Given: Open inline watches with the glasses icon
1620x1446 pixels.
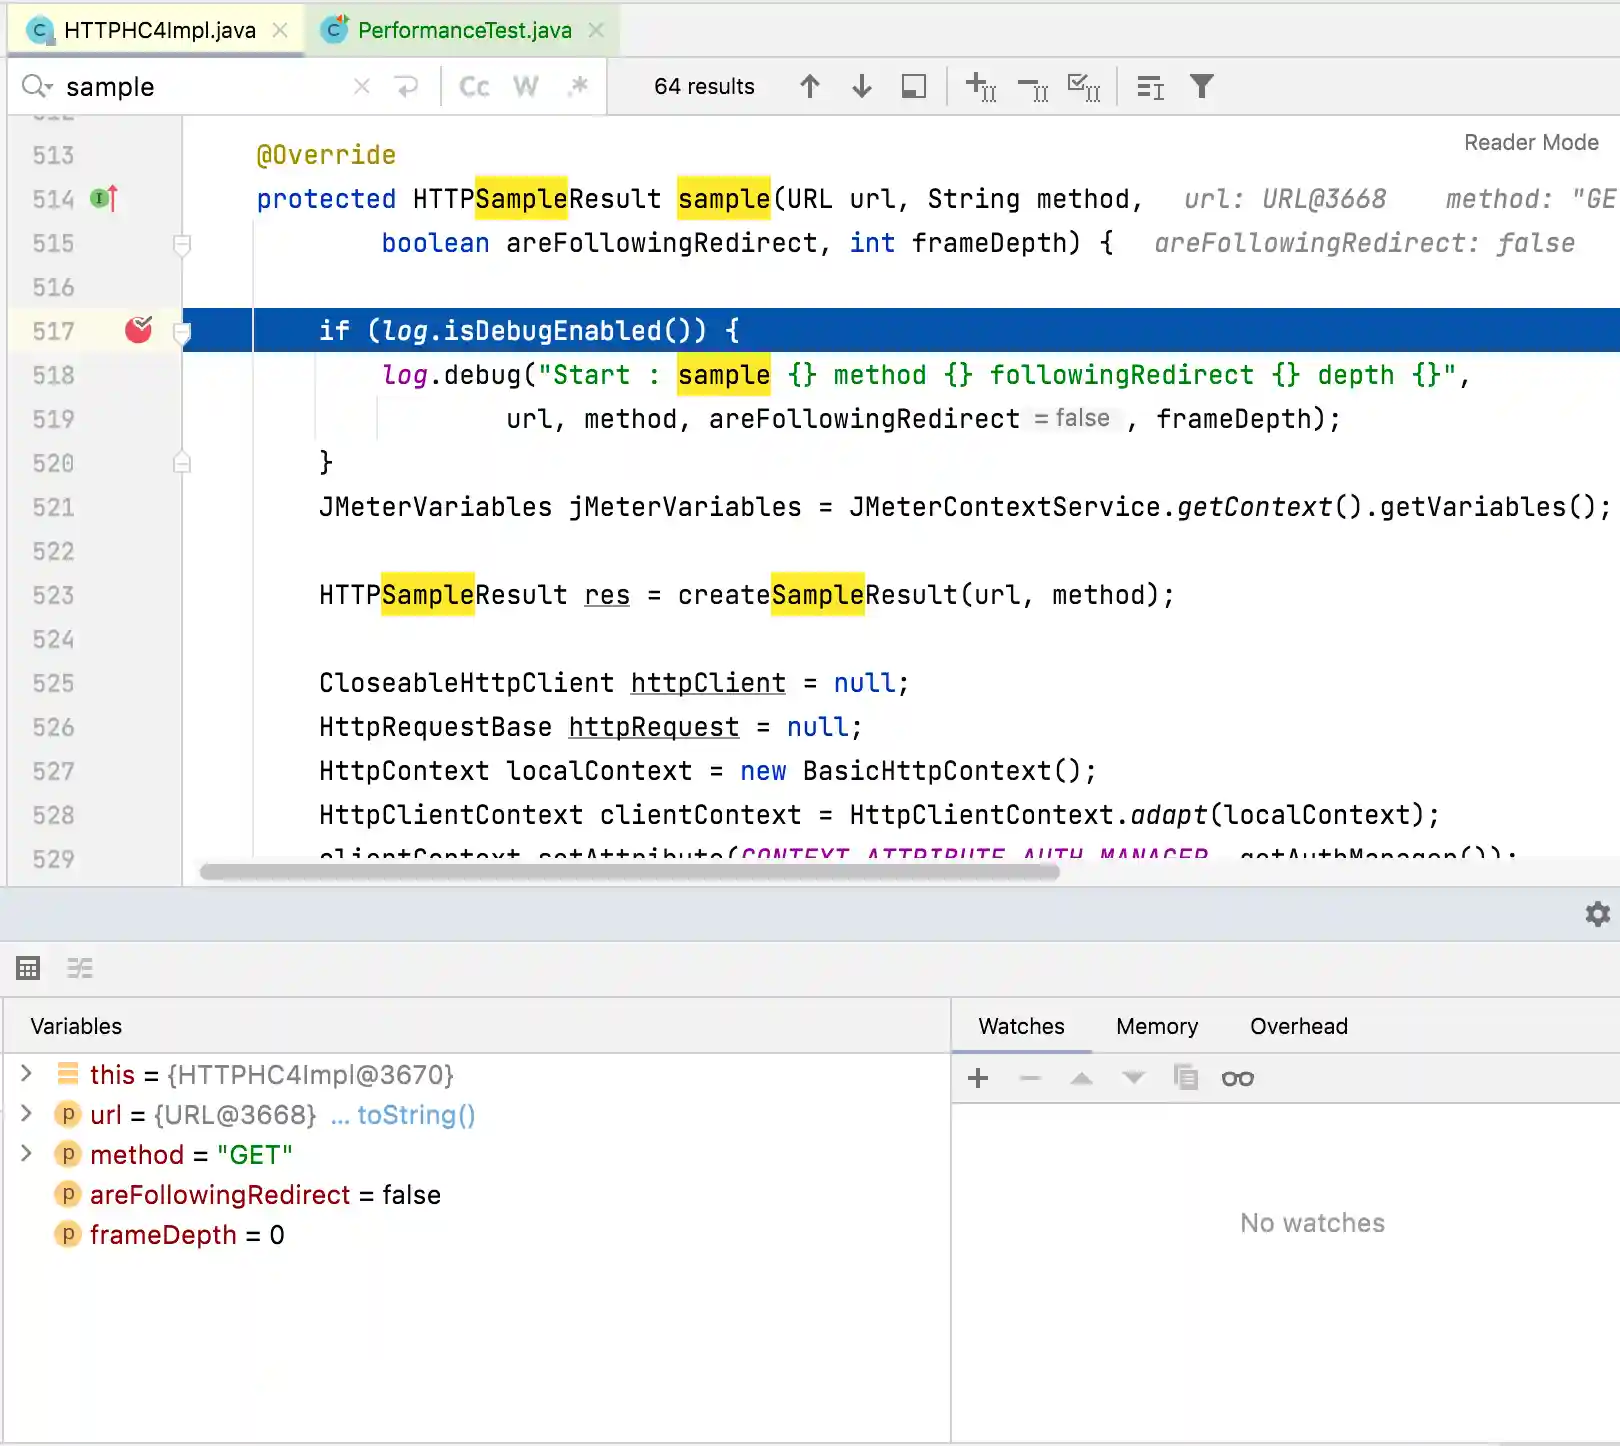Looking at the screenshot, I should pos(1238,1078).
